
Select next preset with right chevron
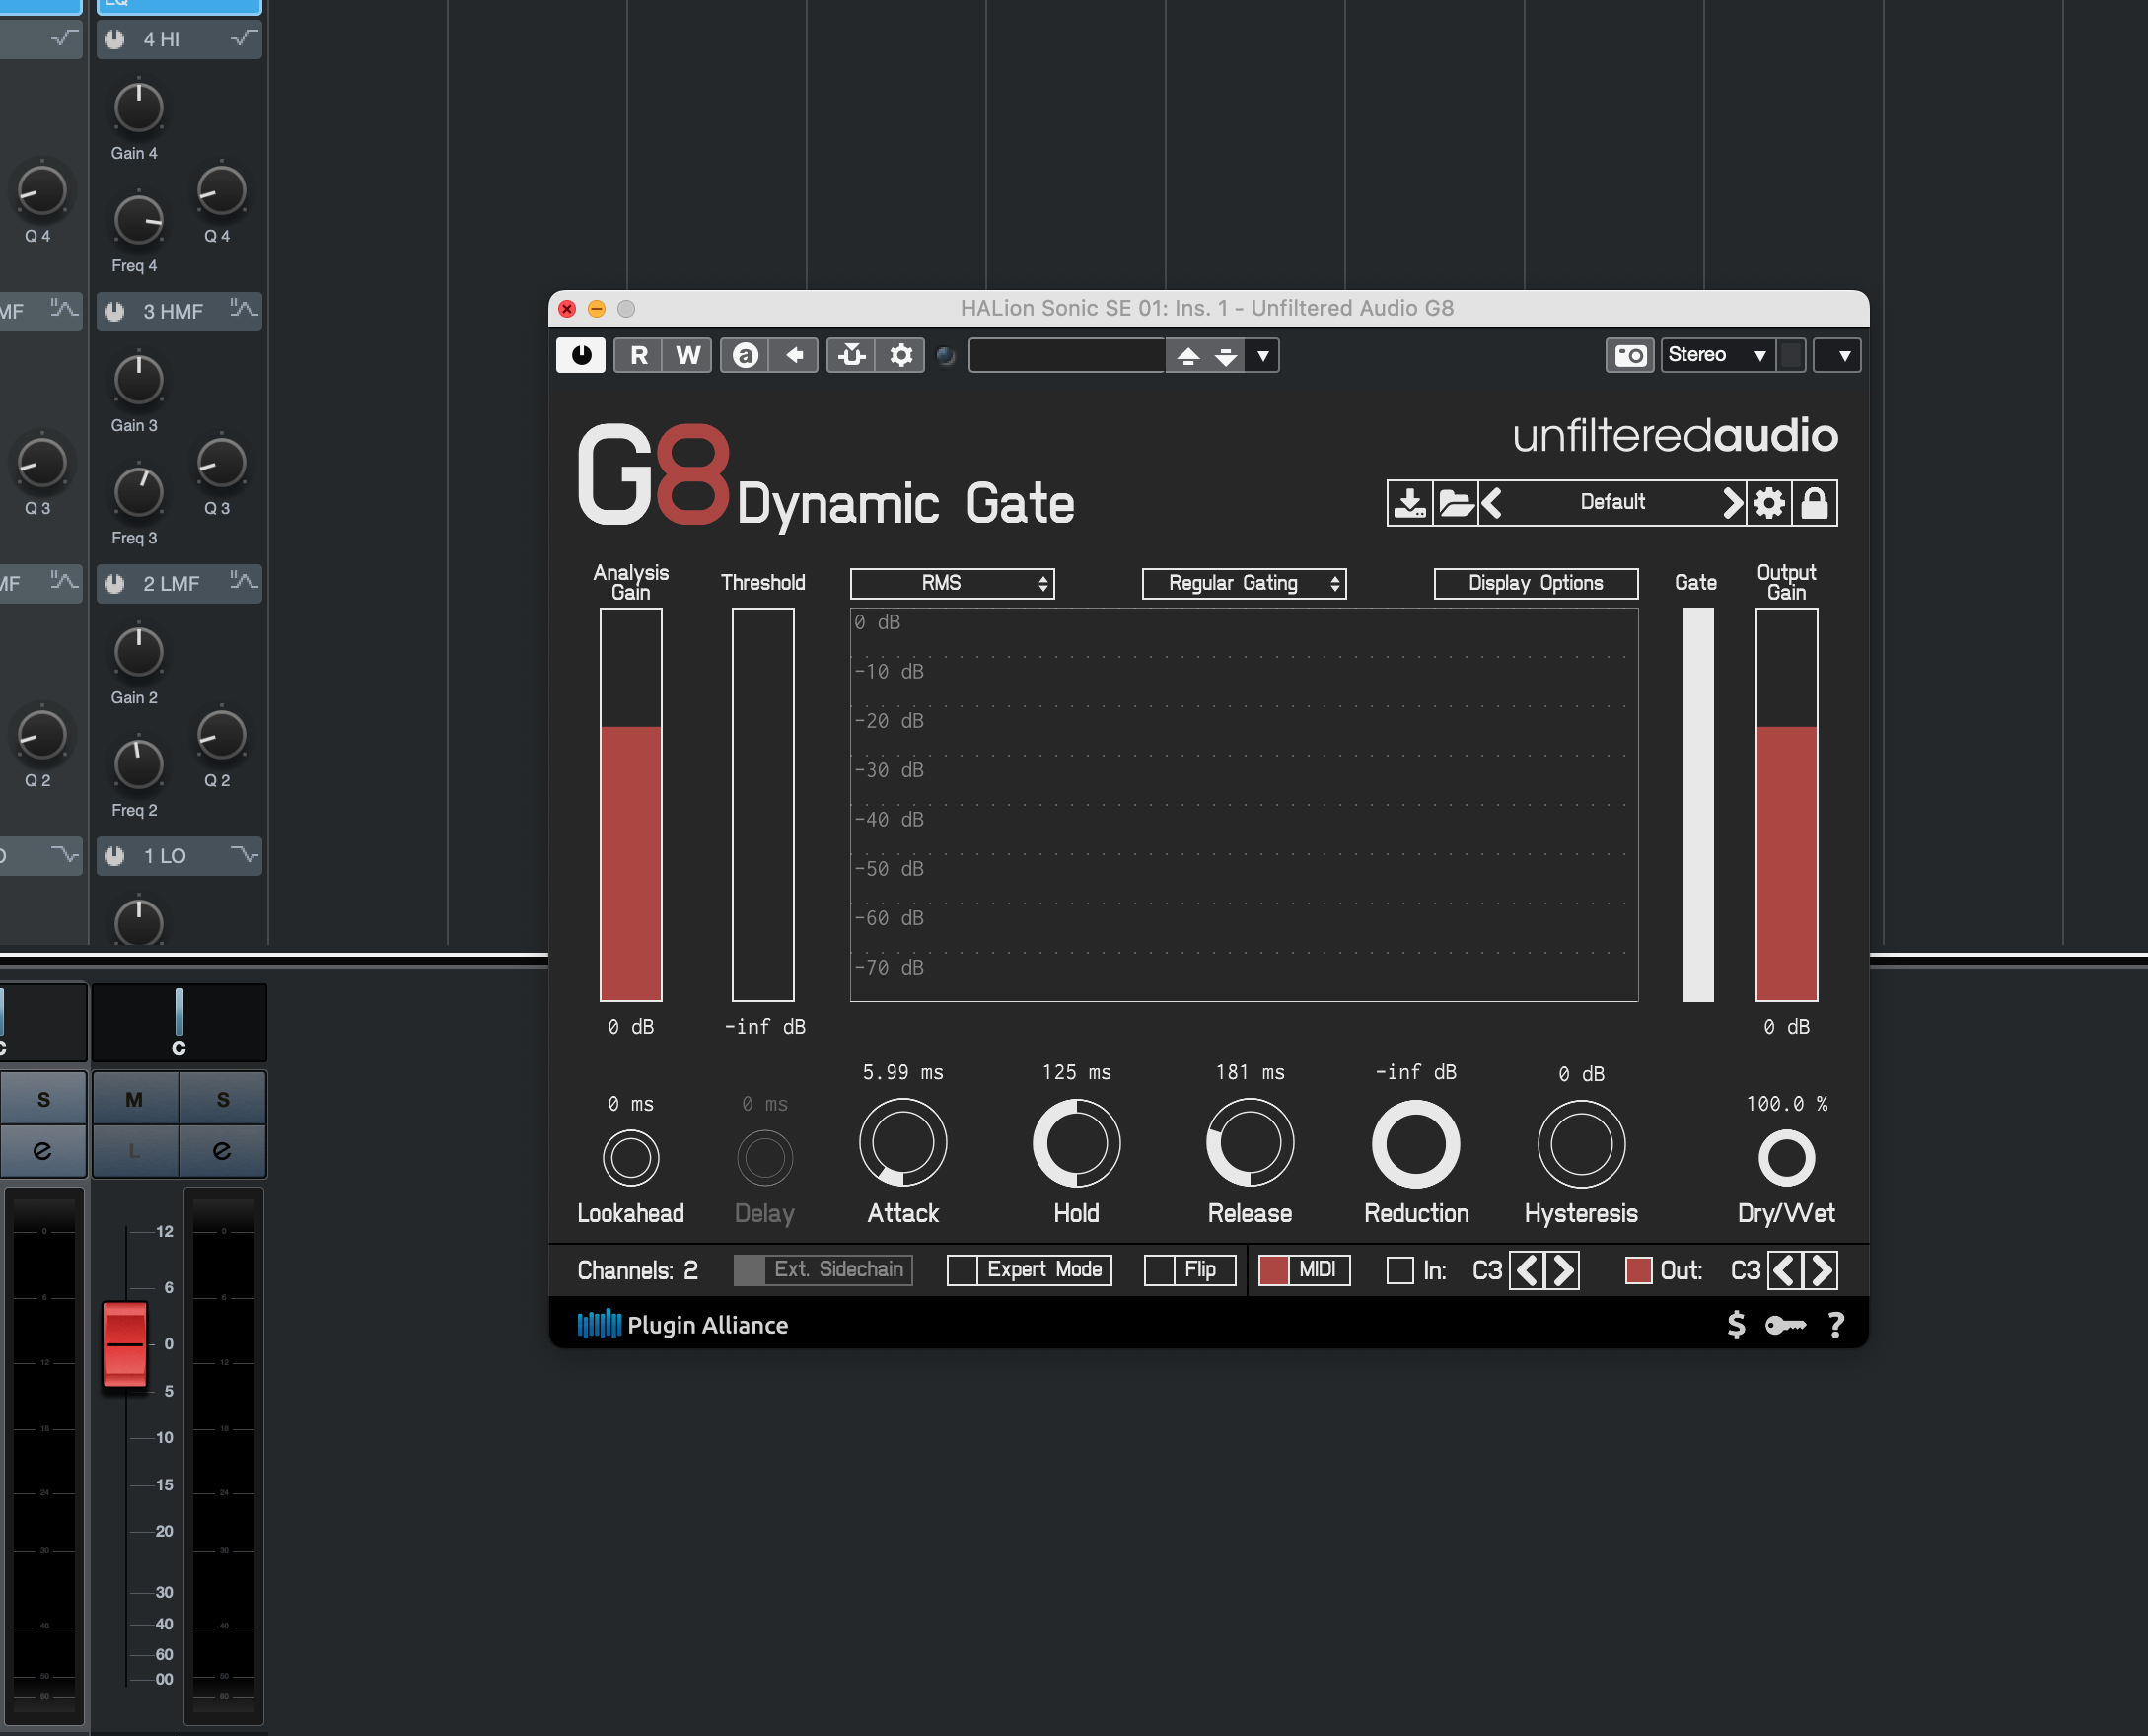click(1732, 502)
